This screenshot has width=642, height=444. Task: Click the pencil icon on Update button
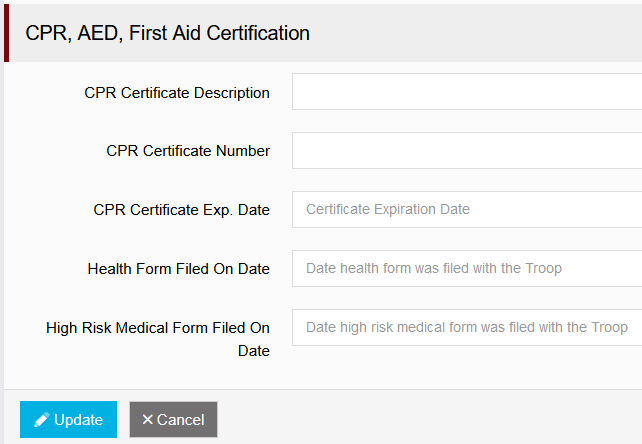point(41,420)
